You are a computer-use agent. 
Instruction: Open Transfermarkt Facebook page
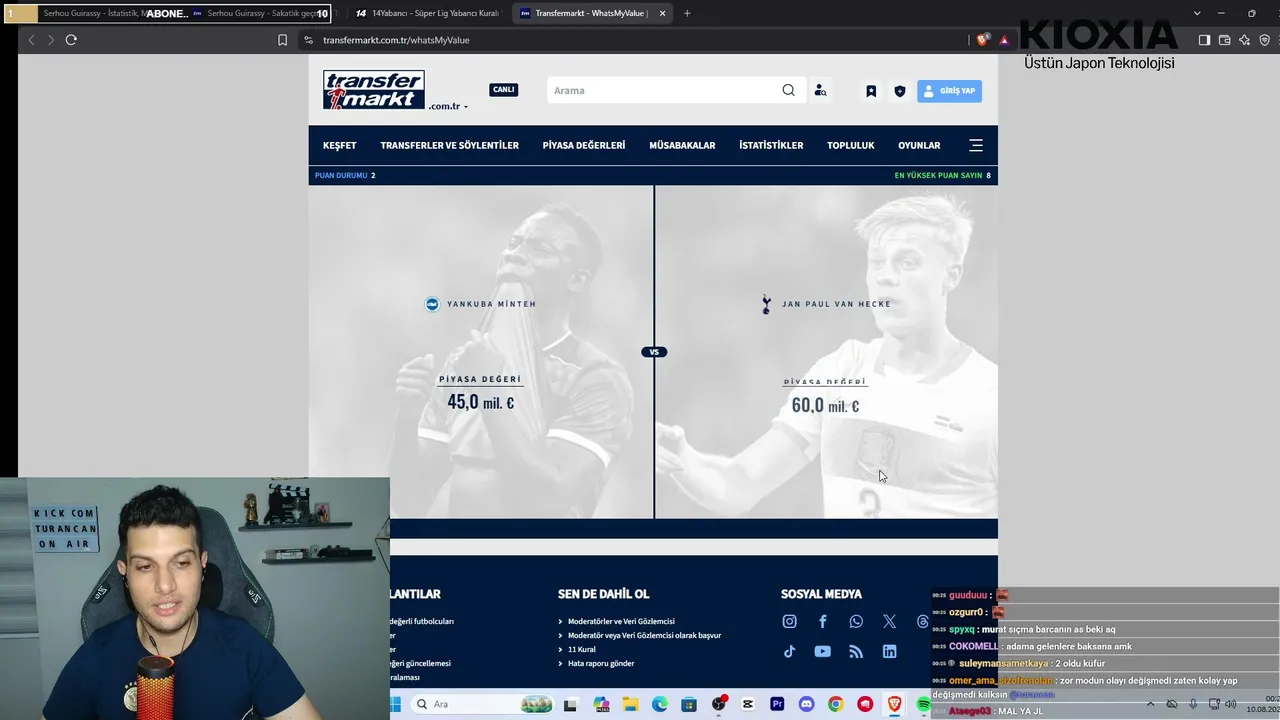click(x=823, y=621)
